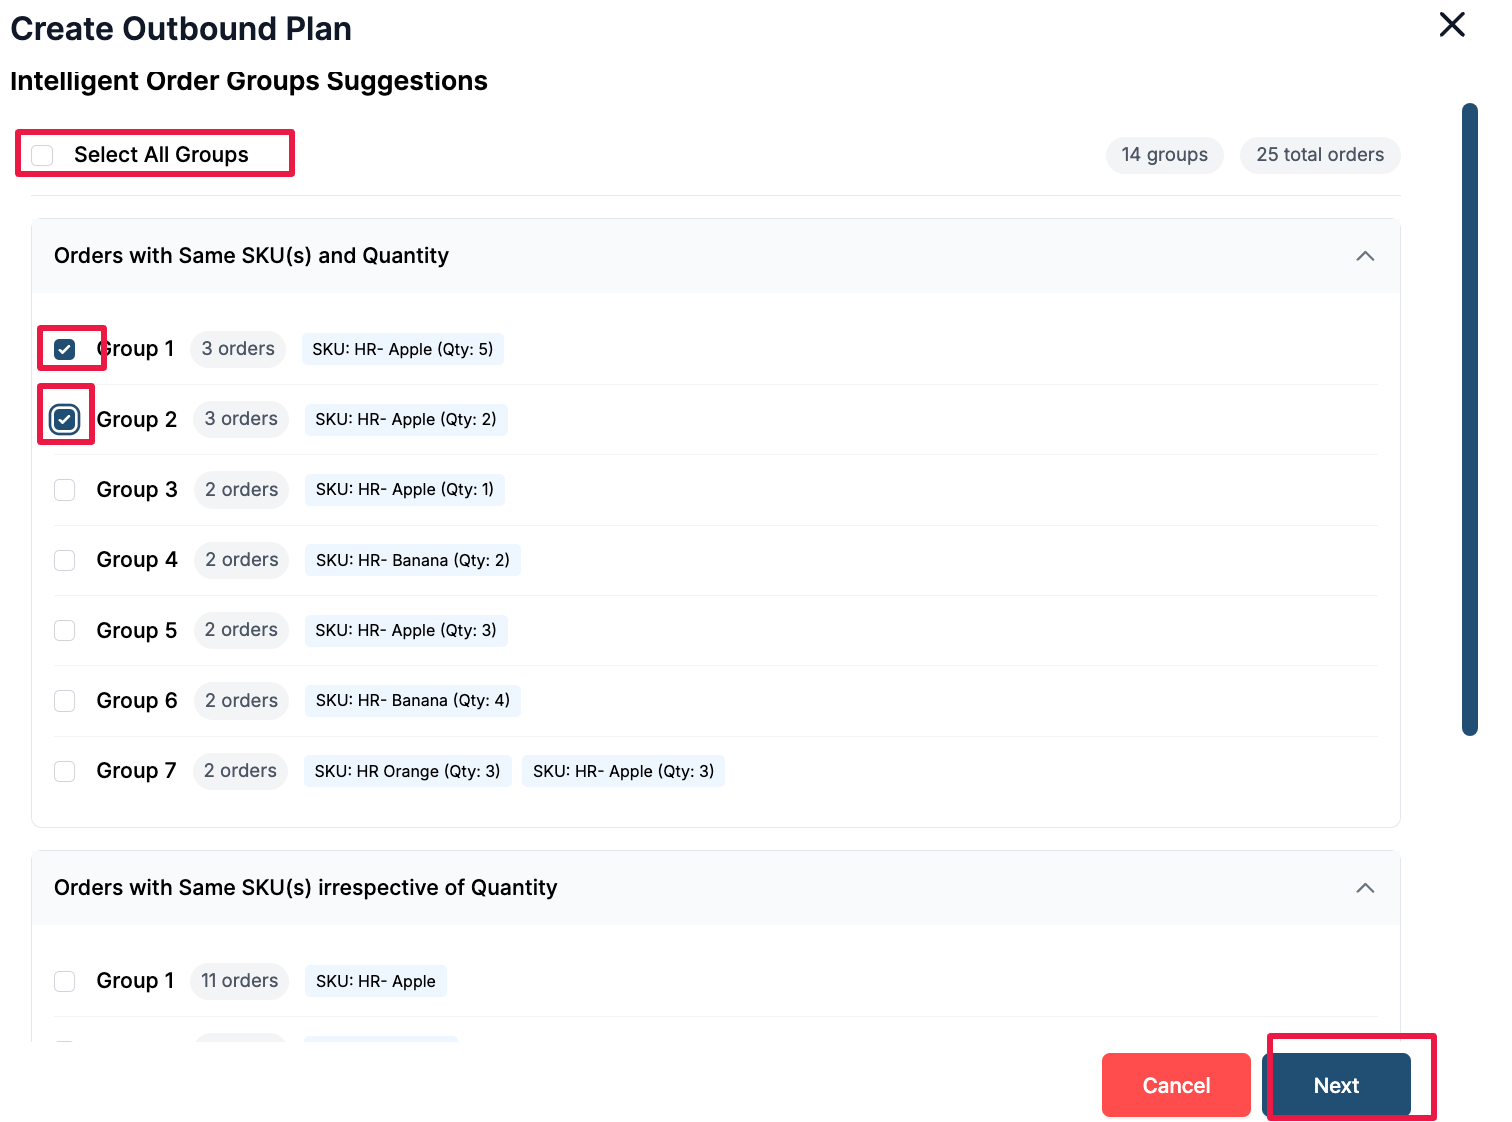Image resolution: width=1512 pixels, height=1122 pixels.
Task: Close the Create Outbound Plan dialog
Action: click(x=1451, y=25)
